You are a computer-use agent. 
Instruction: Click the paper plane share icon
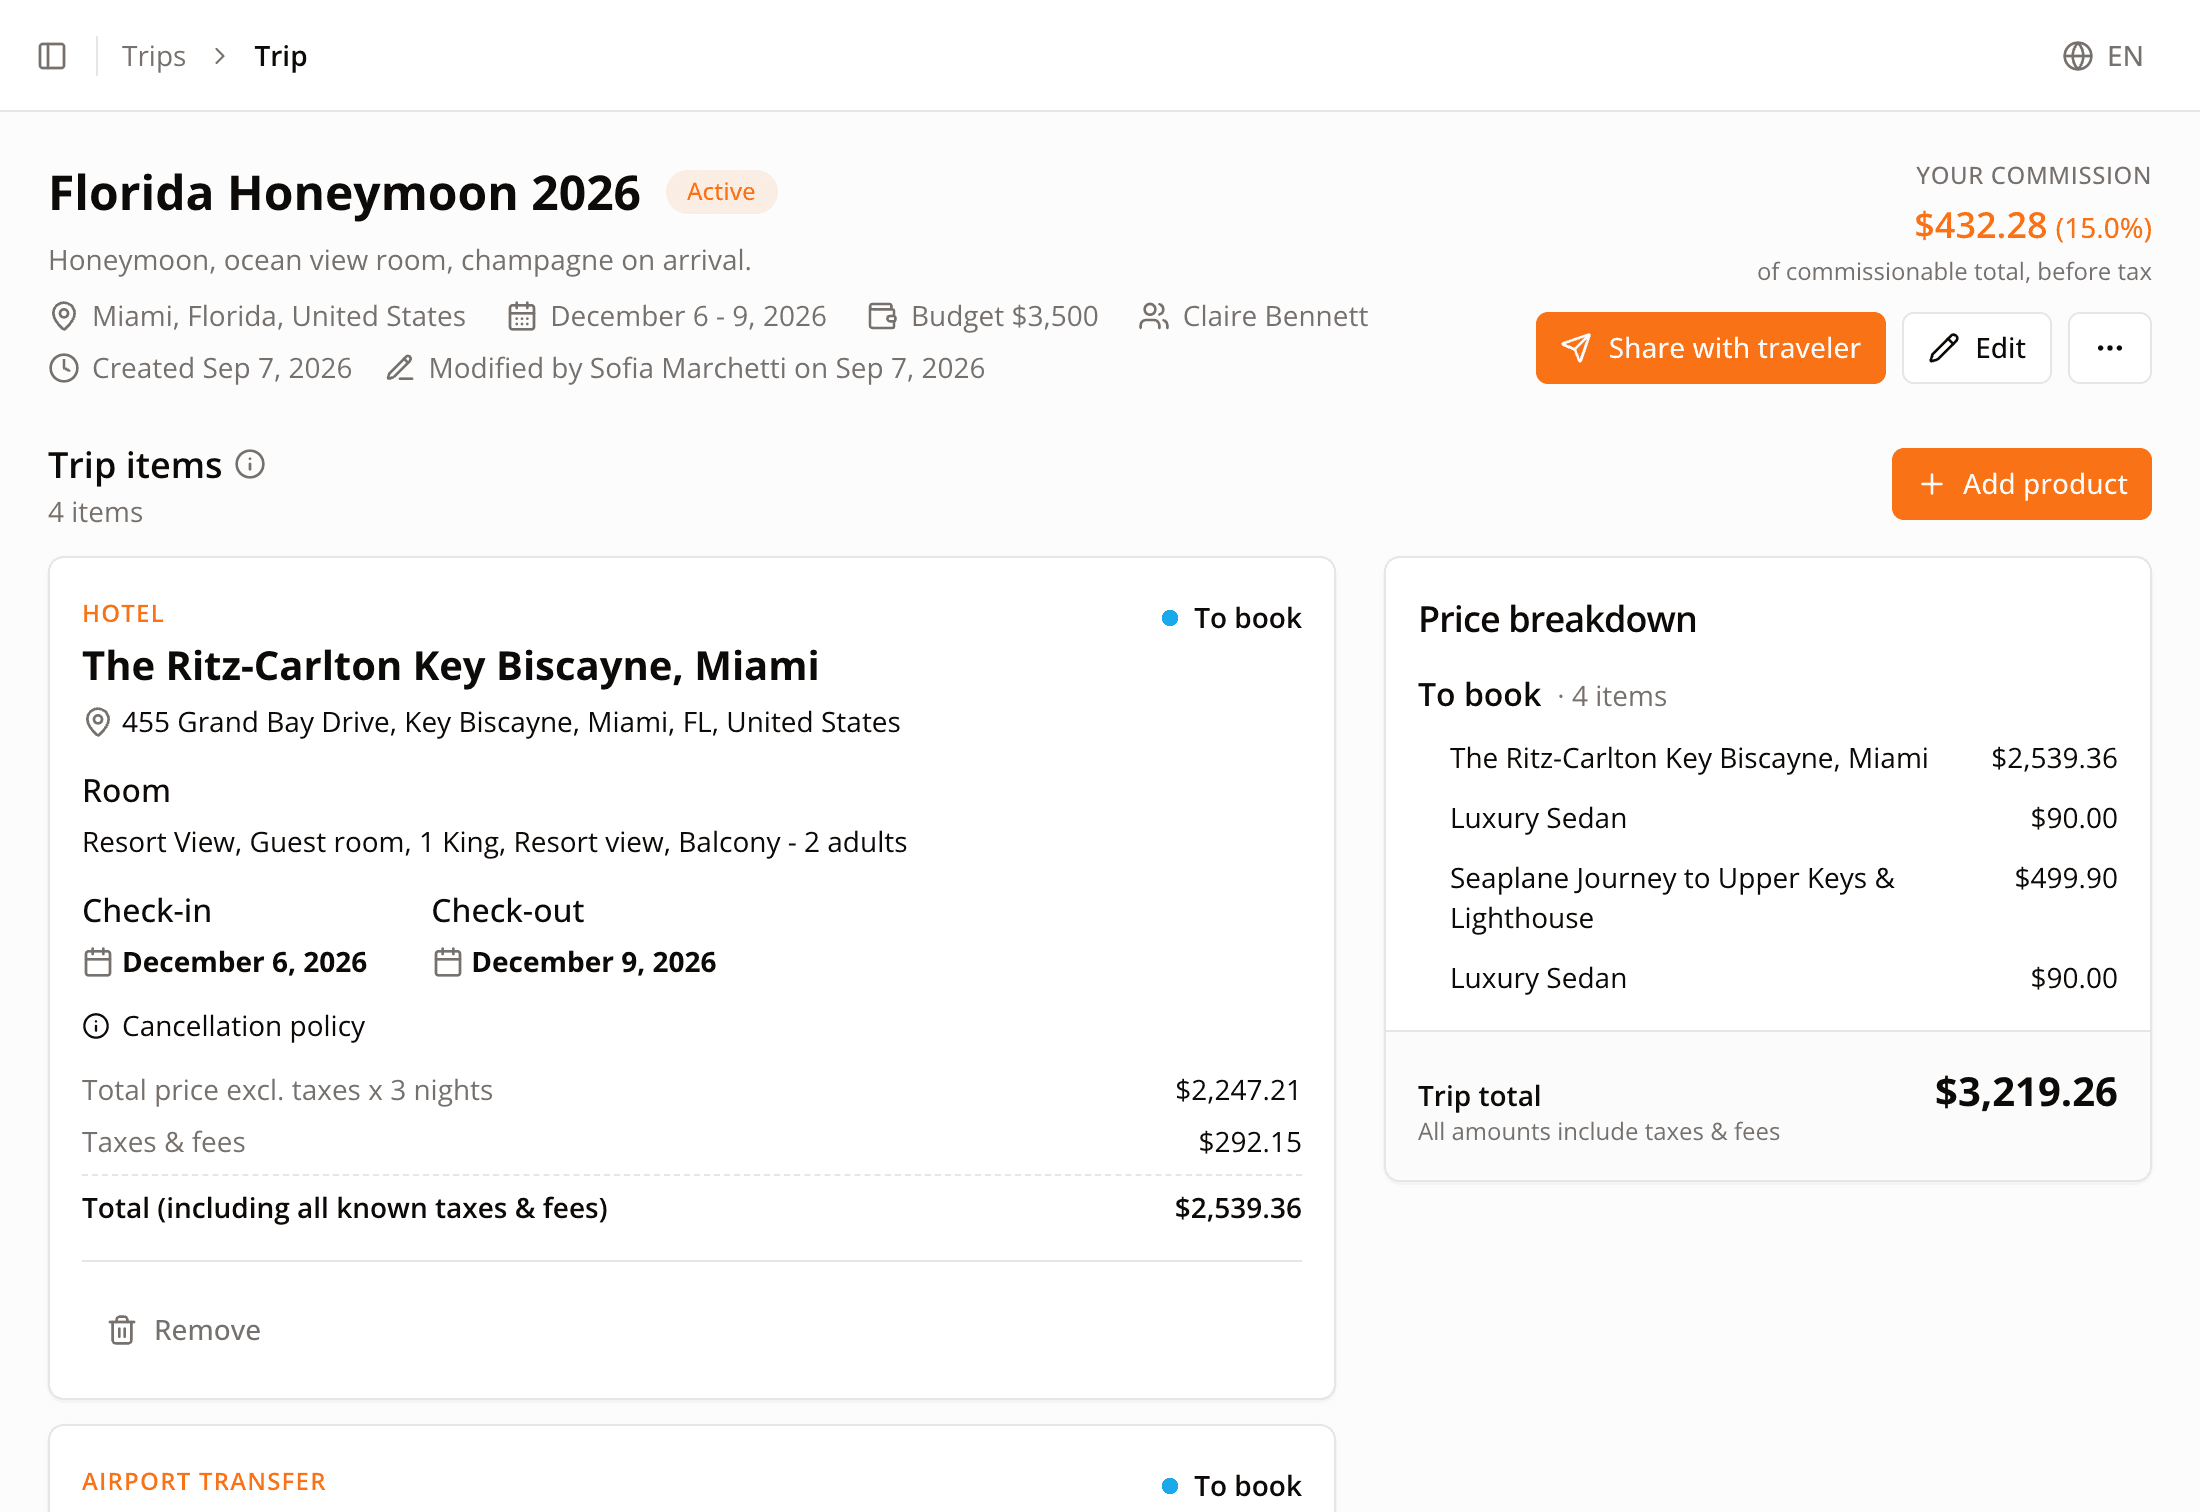pos(1576,348)
